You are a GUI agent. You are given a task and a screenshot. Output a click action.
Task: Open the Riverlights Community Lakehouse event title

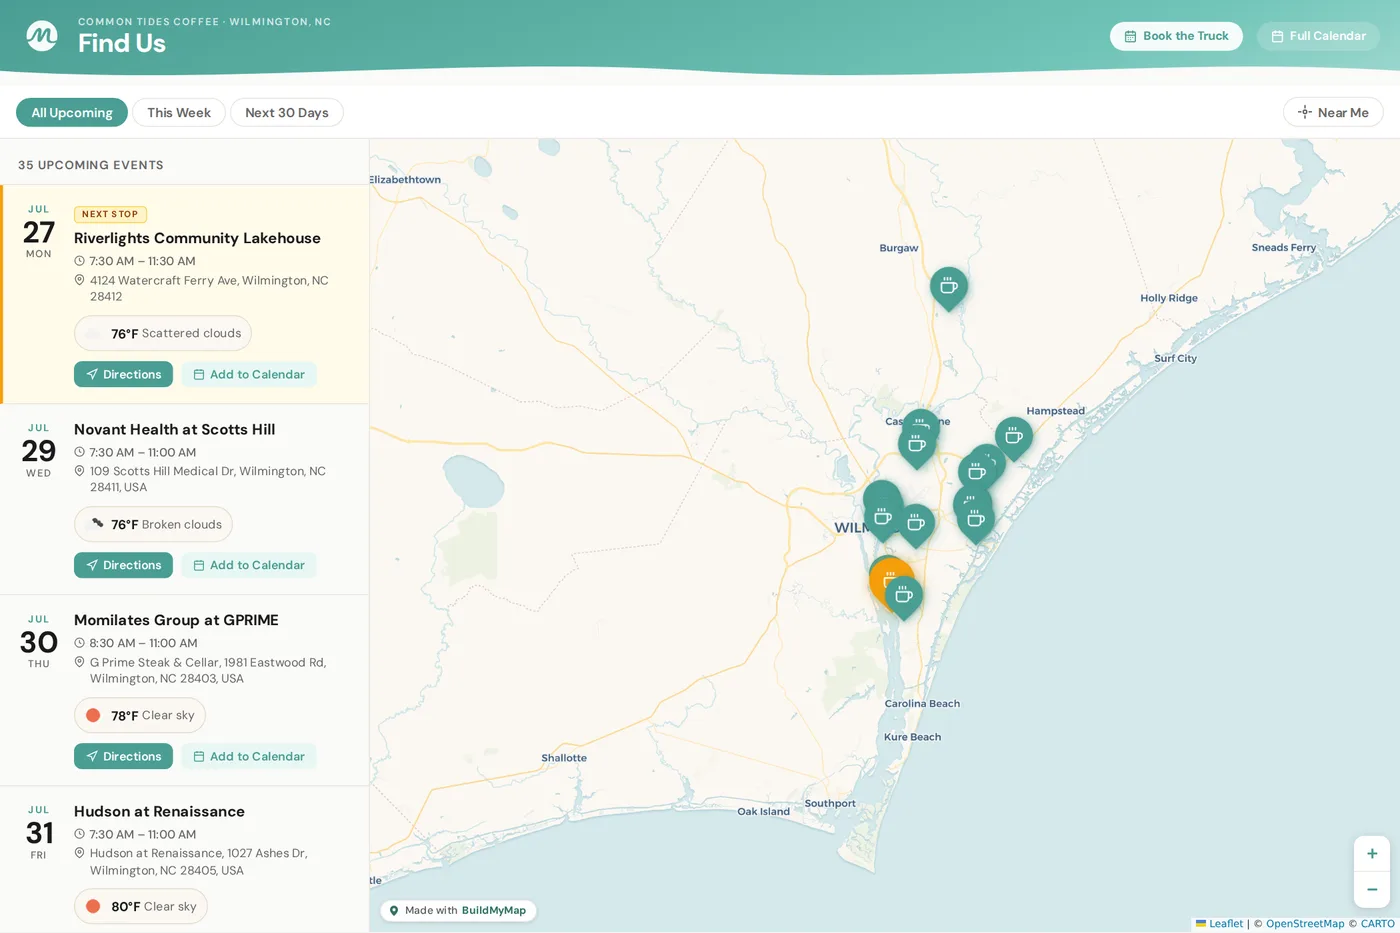coord(197,238)
